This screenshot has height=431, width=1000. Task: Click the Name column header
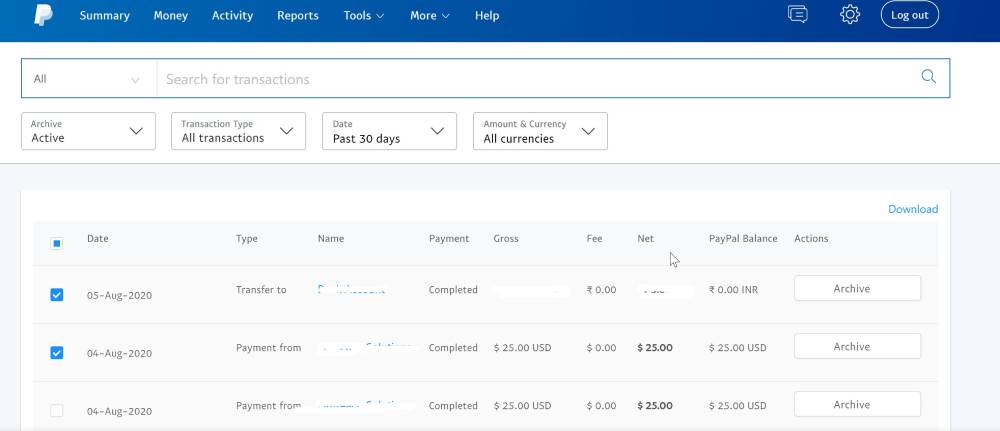(x=330, y=238)
